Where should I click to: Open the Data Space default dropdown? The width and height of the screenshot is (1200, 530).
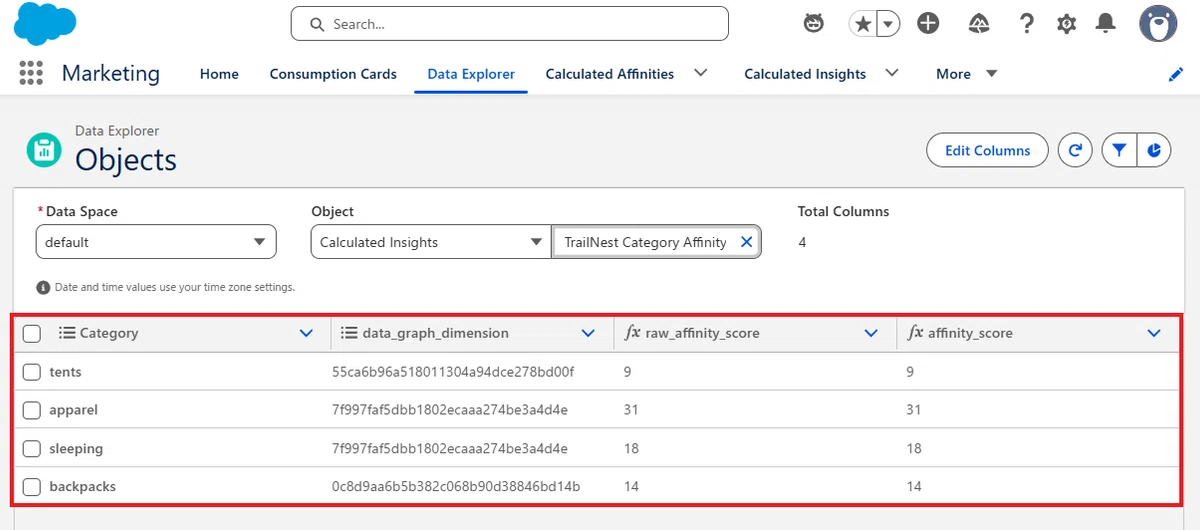pos(156,242)
